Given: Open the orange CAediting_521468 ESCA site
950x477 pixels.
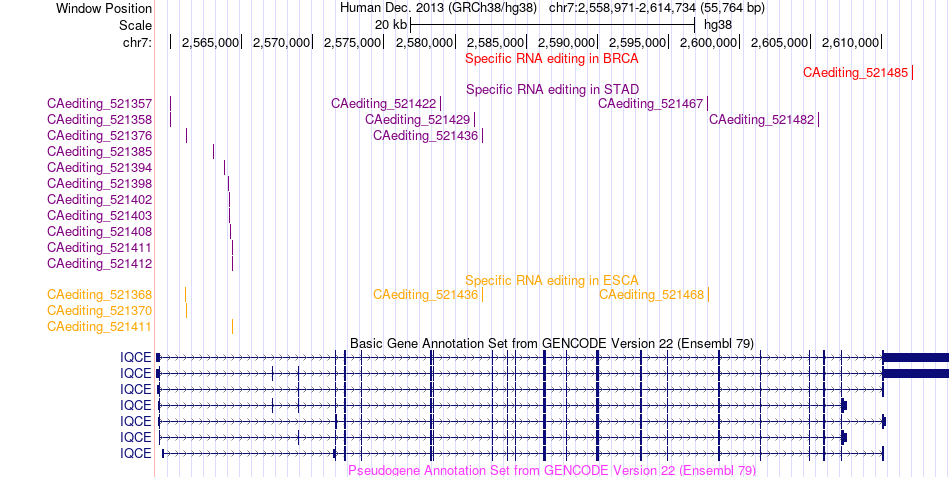Looking at the screenshot, I should coord(651,295).
